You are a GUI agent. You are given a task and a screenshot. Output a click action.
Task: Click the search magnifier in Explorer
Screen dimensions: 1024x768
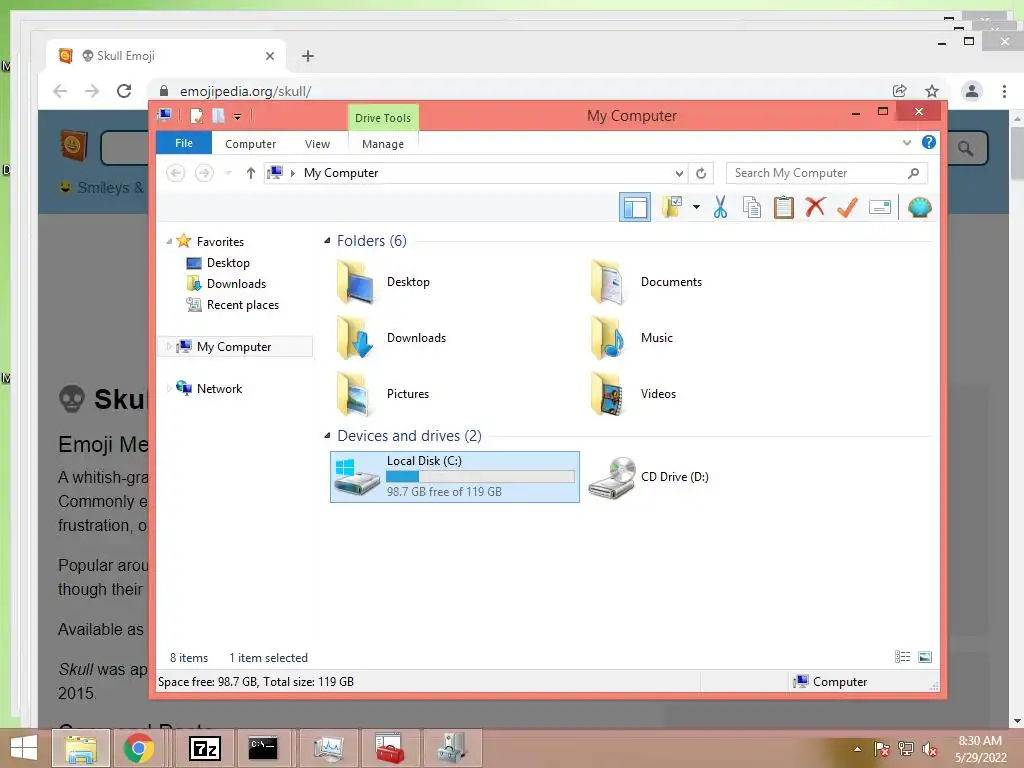[x=914, y=173]
